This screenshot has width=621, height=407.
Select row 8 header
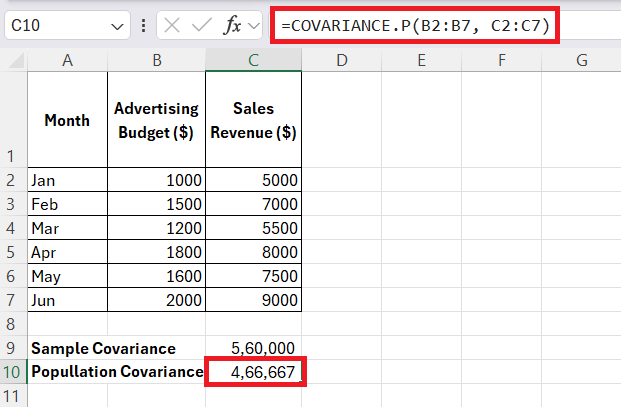[x=13, y=324]
